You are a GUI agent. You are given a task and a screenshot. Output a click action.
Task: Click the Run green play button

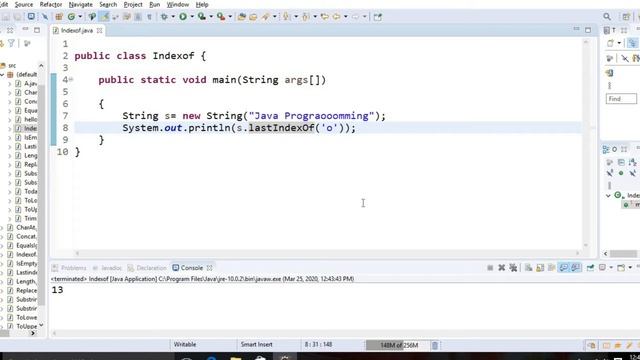click(183, 17)
